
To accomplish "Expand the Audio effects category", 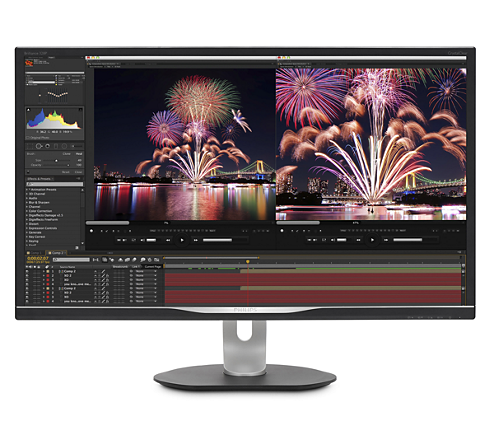I will [x=27, y=198].
